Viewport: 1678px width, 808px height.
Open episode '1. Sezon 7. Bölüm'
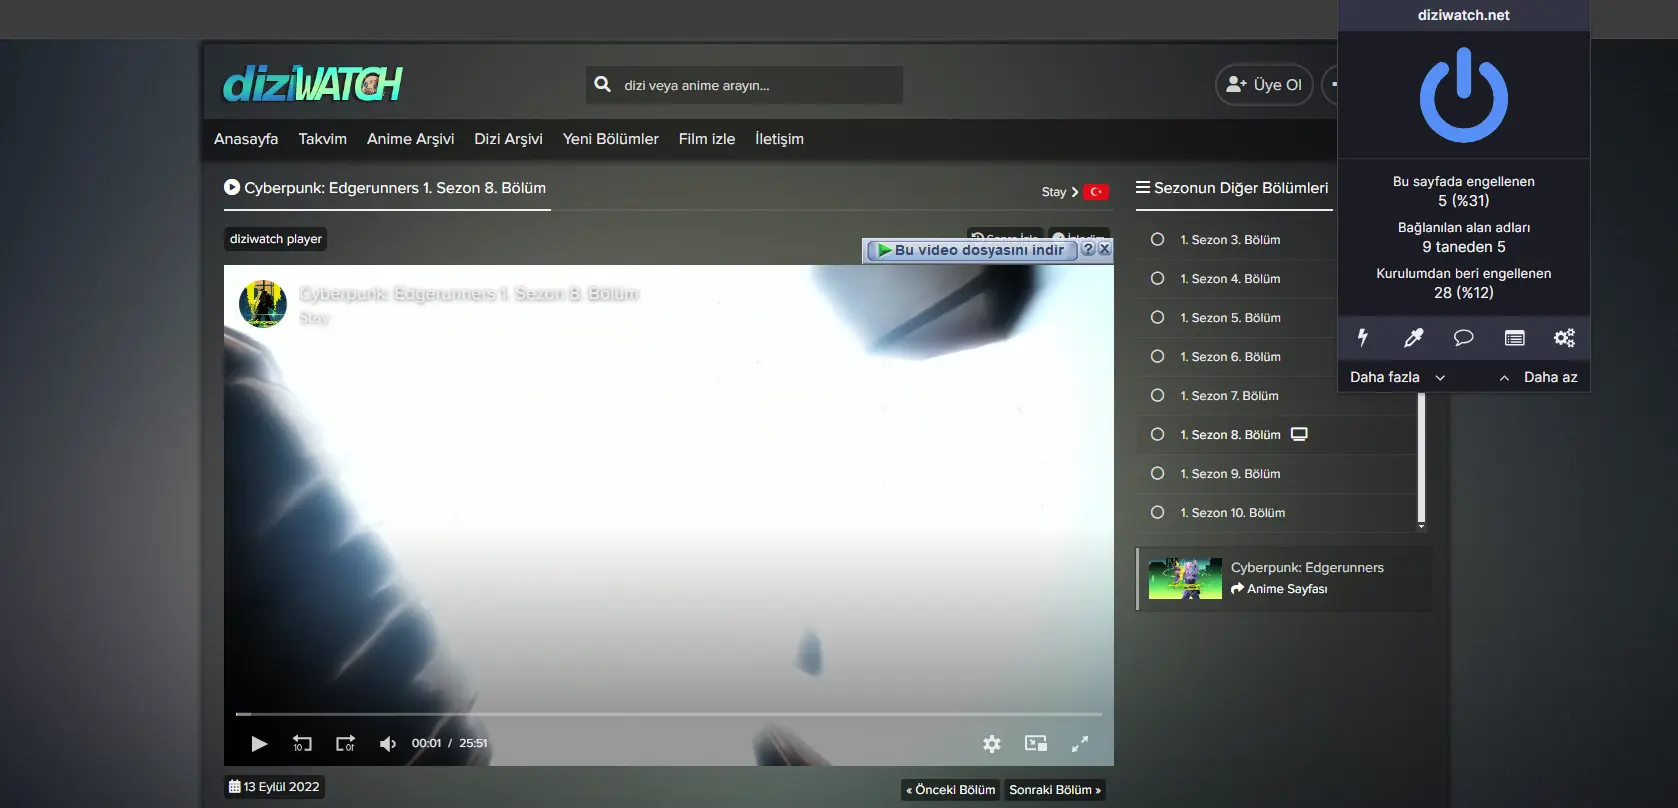pyautogui.click(x=1229, y=396)
